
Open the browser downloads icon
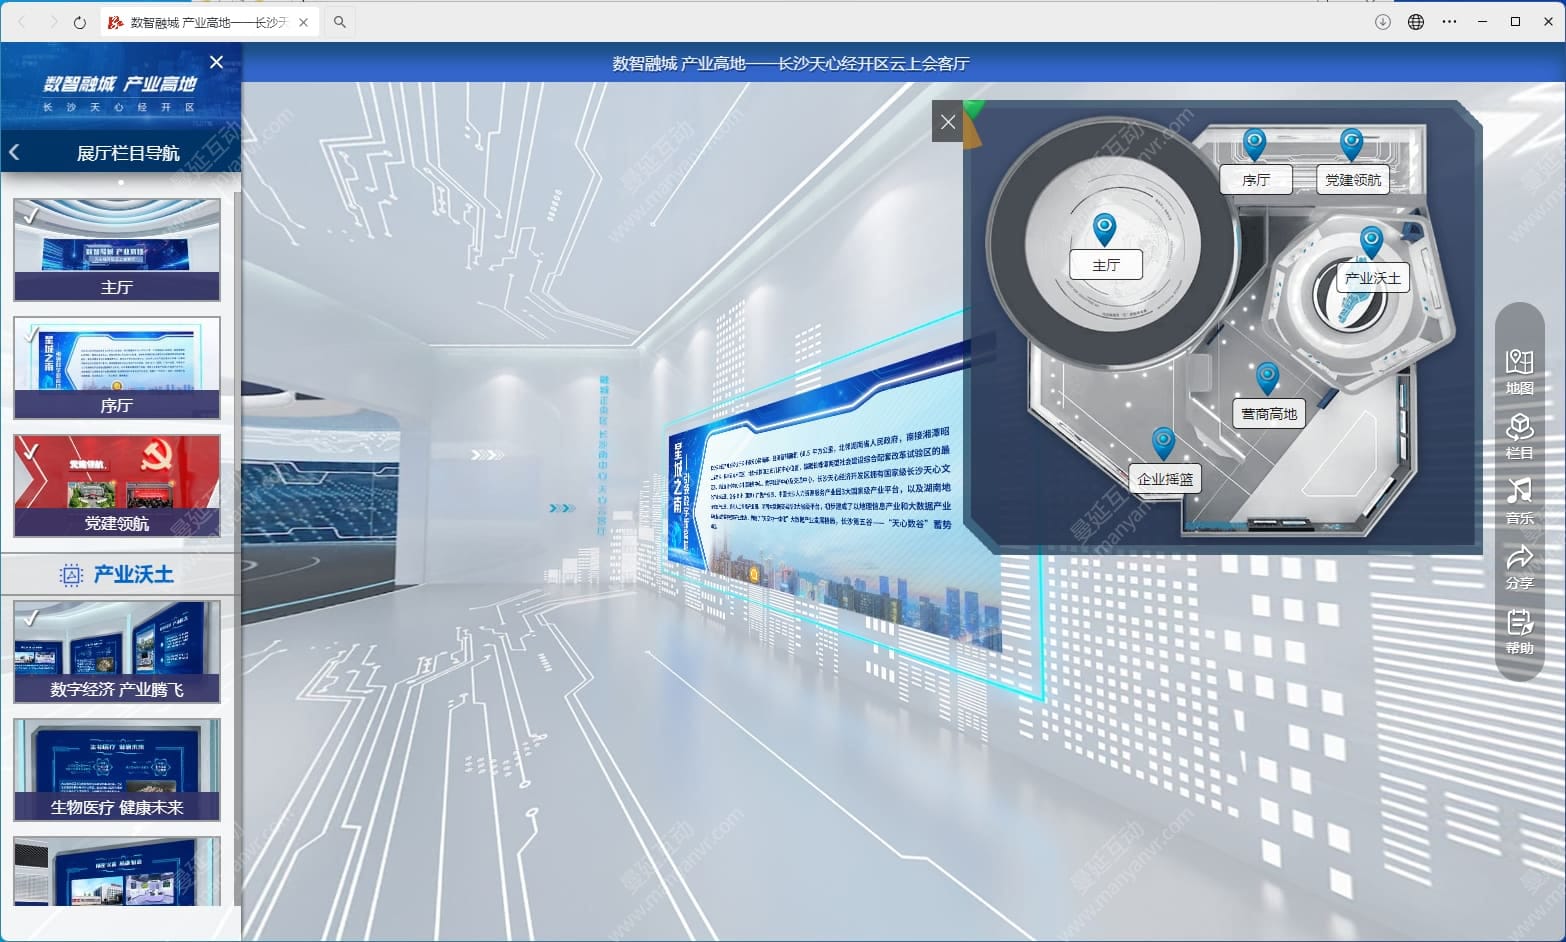[x=1383, y=22]
